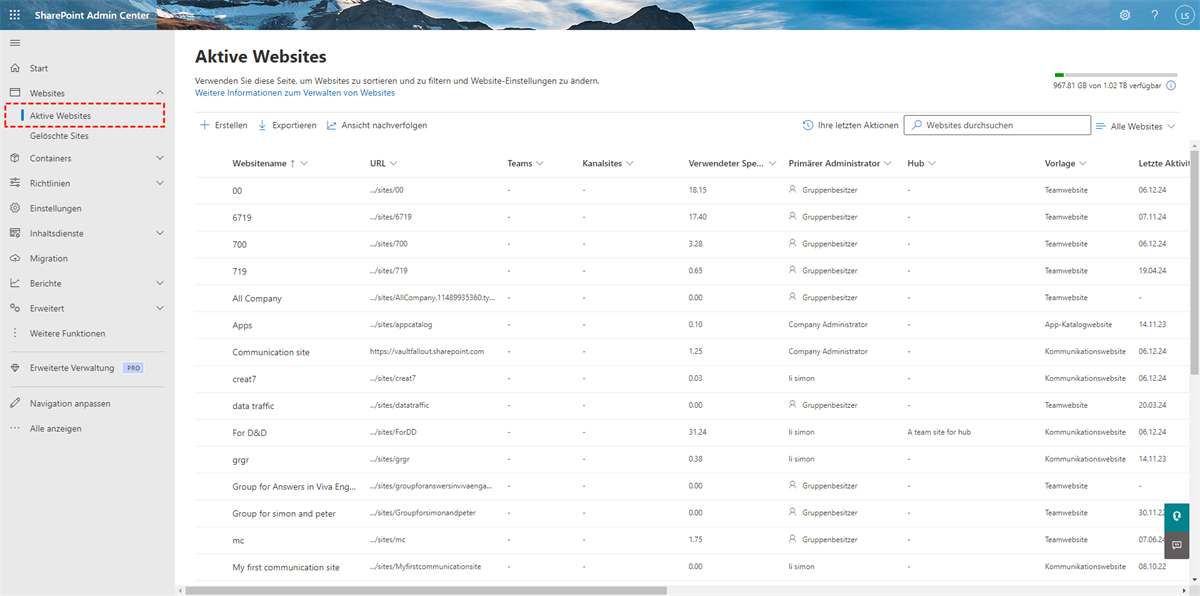
Task: Click the teal help assistant floating icon
Action: [x=1177, y=516]
